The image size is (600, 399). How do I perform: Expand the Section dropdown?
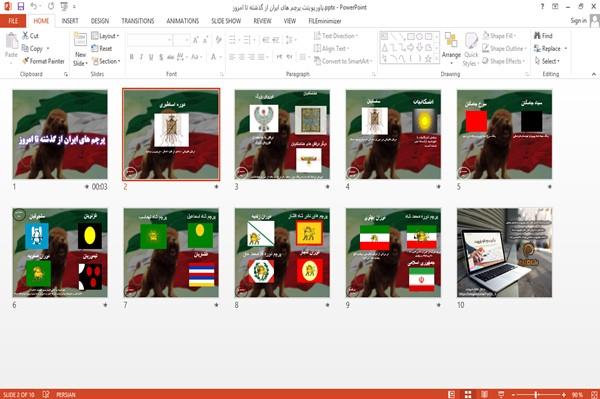point(106,61)
